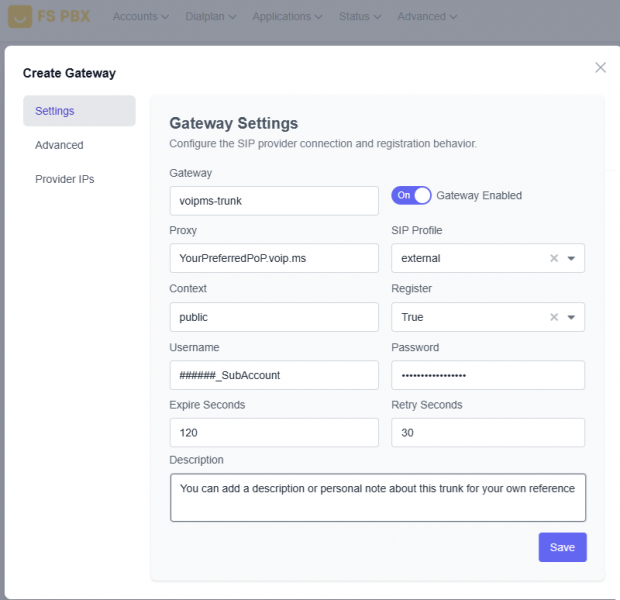The width and height of the screenshot is (620, 600).
Task: Select the Register combo box showing True
Action: click(488, 317)
